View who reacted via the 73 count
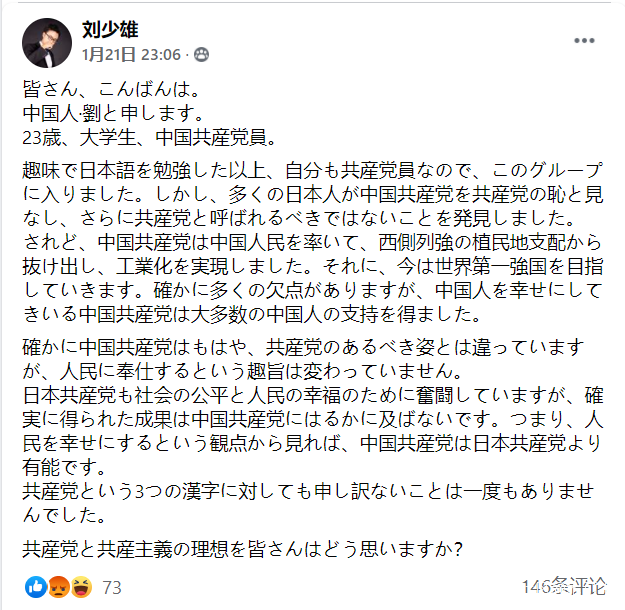This screenshot has width=625, height=610. pos(112,587)
